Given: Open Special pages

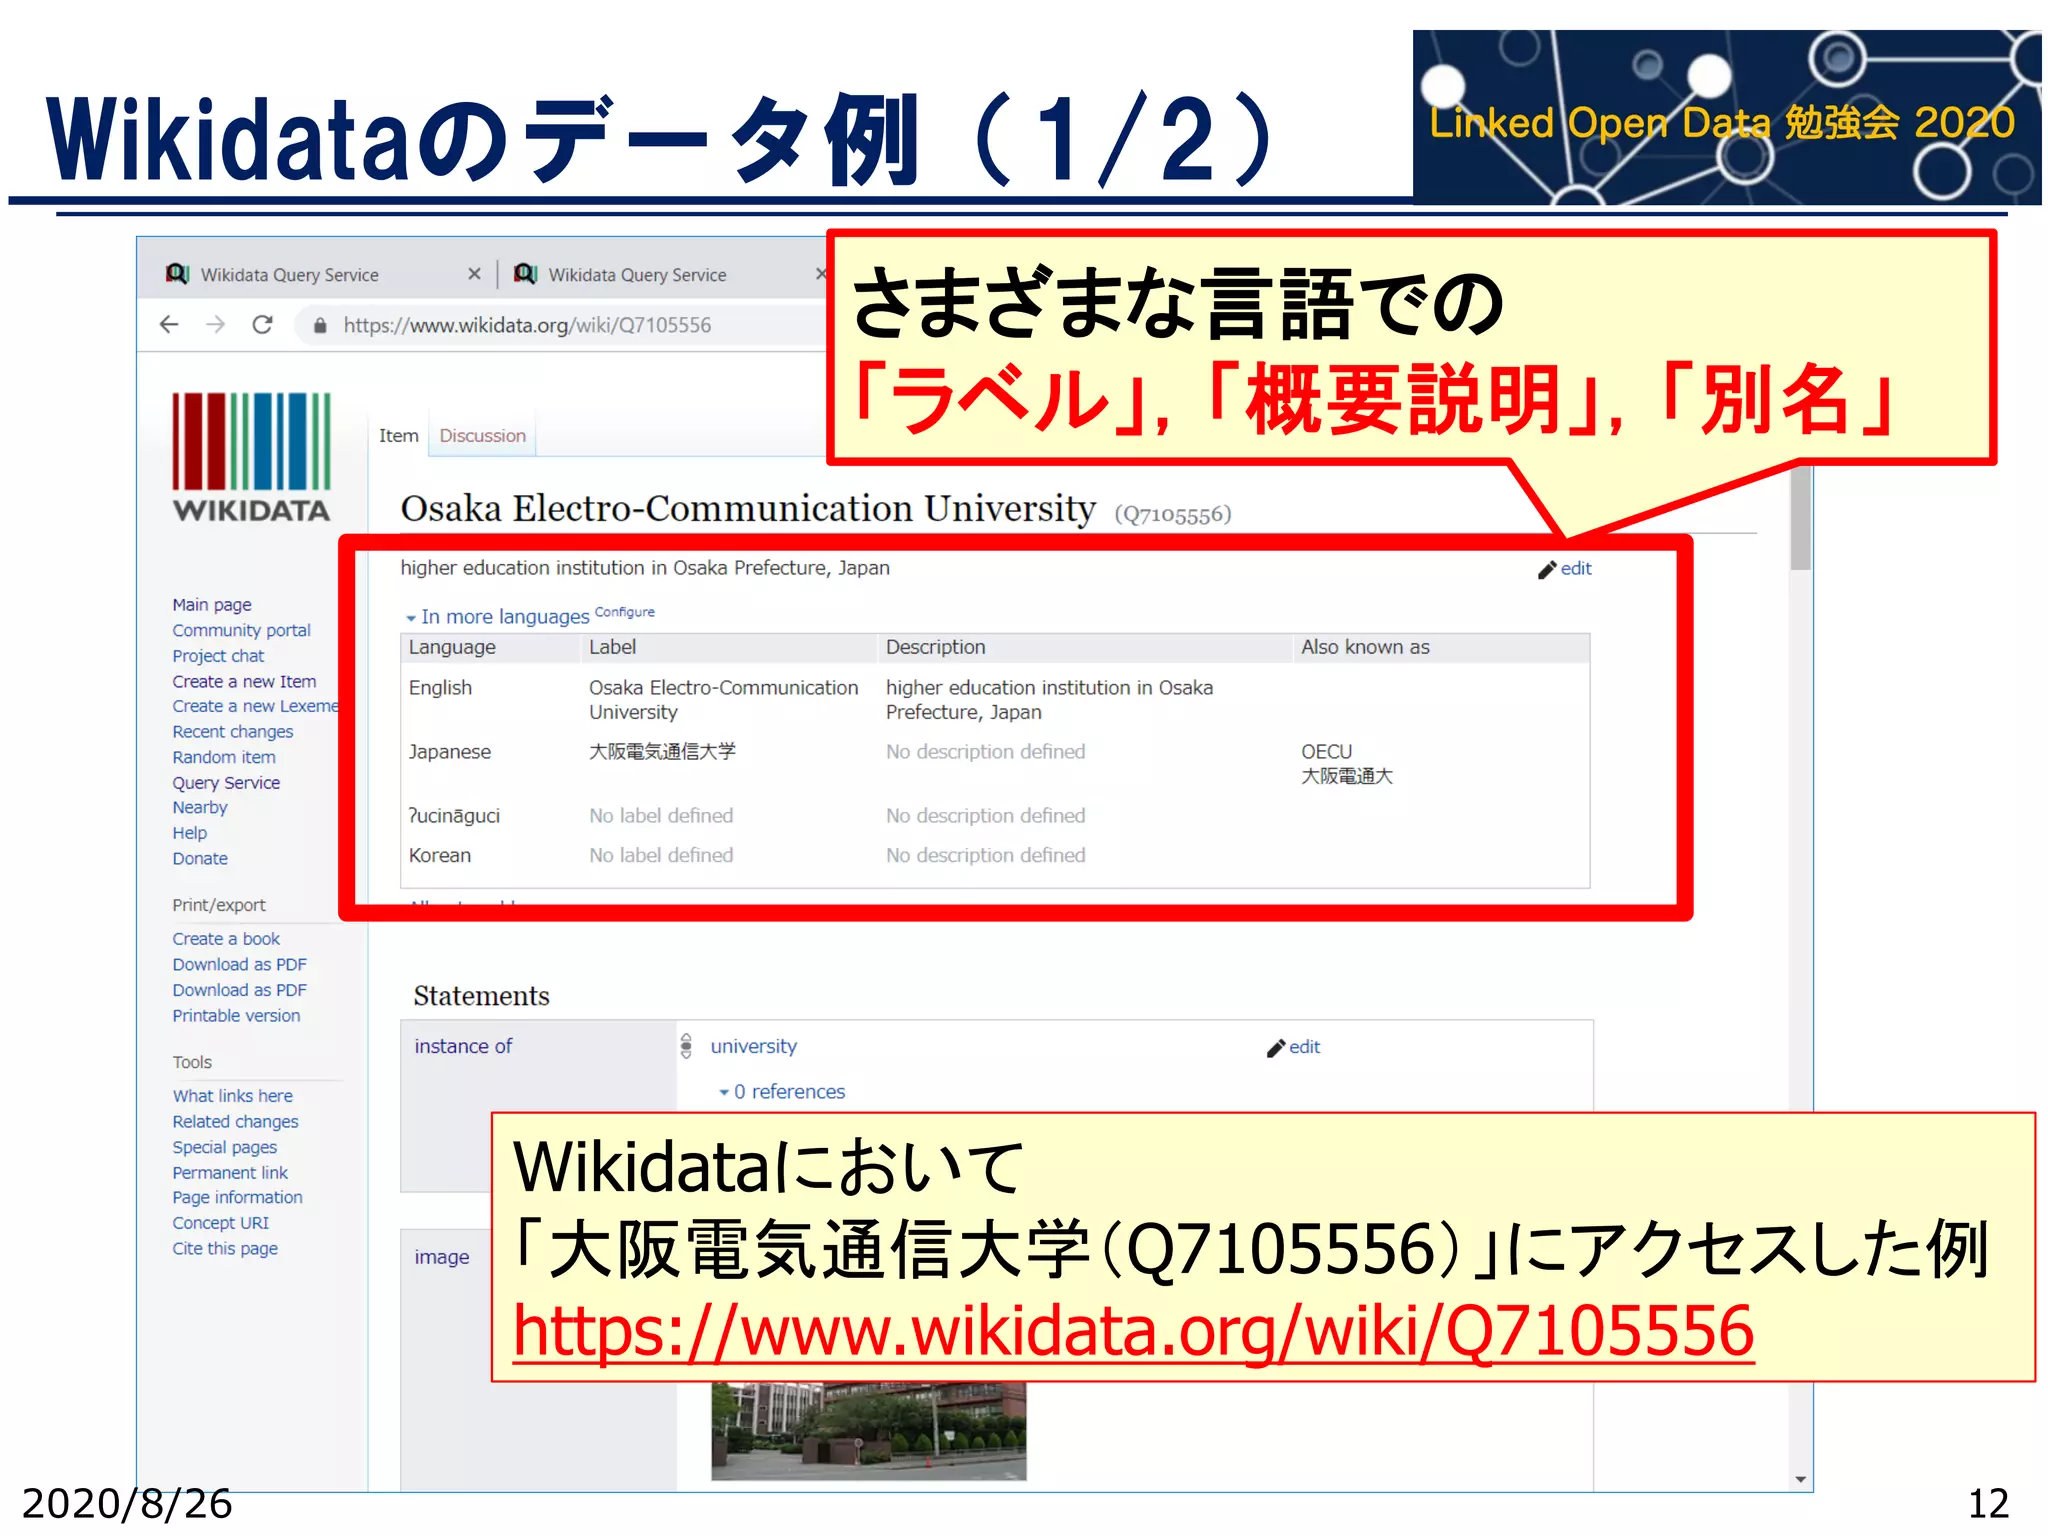Looking at the screenshot, I should pyautogui.click(x=224, y=1148).
